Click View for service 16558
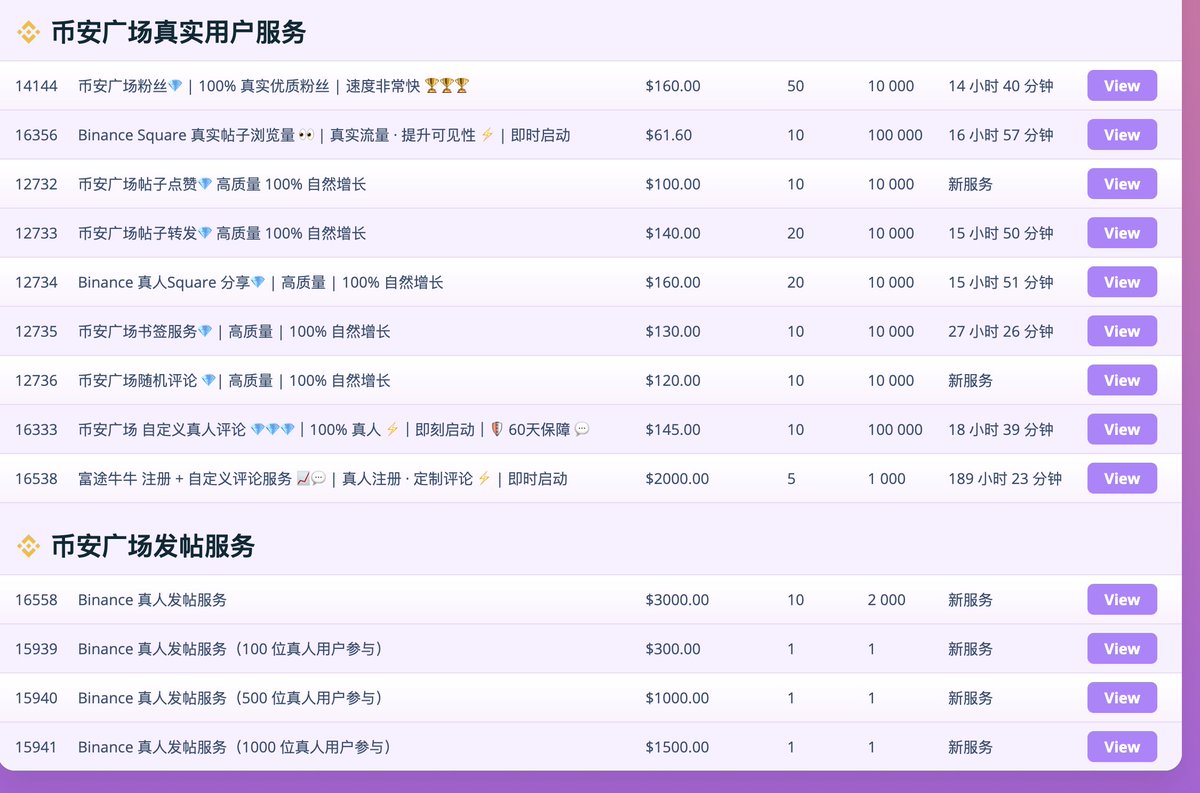Screen dimensions: 1200x793 (1122, 600)
